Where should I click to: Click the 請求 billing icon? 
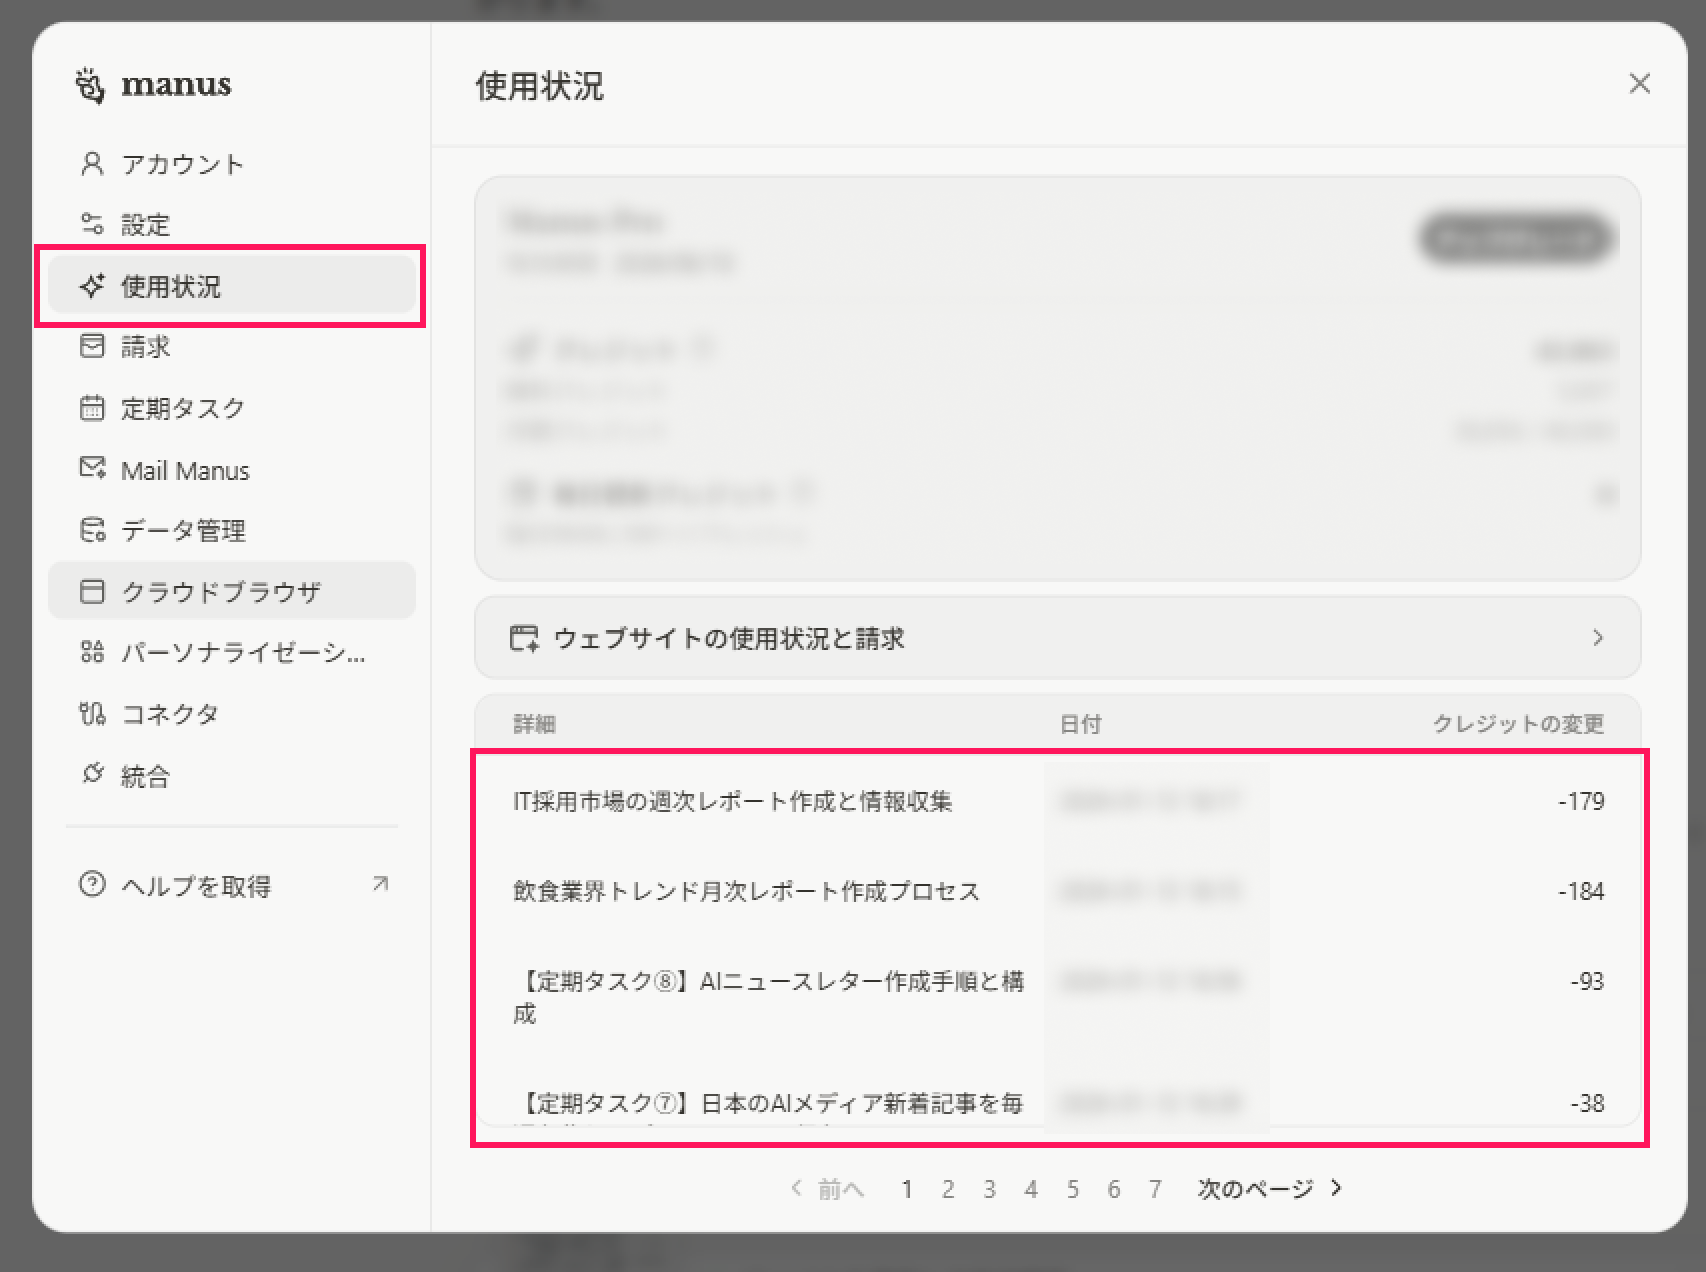point(92,346)
